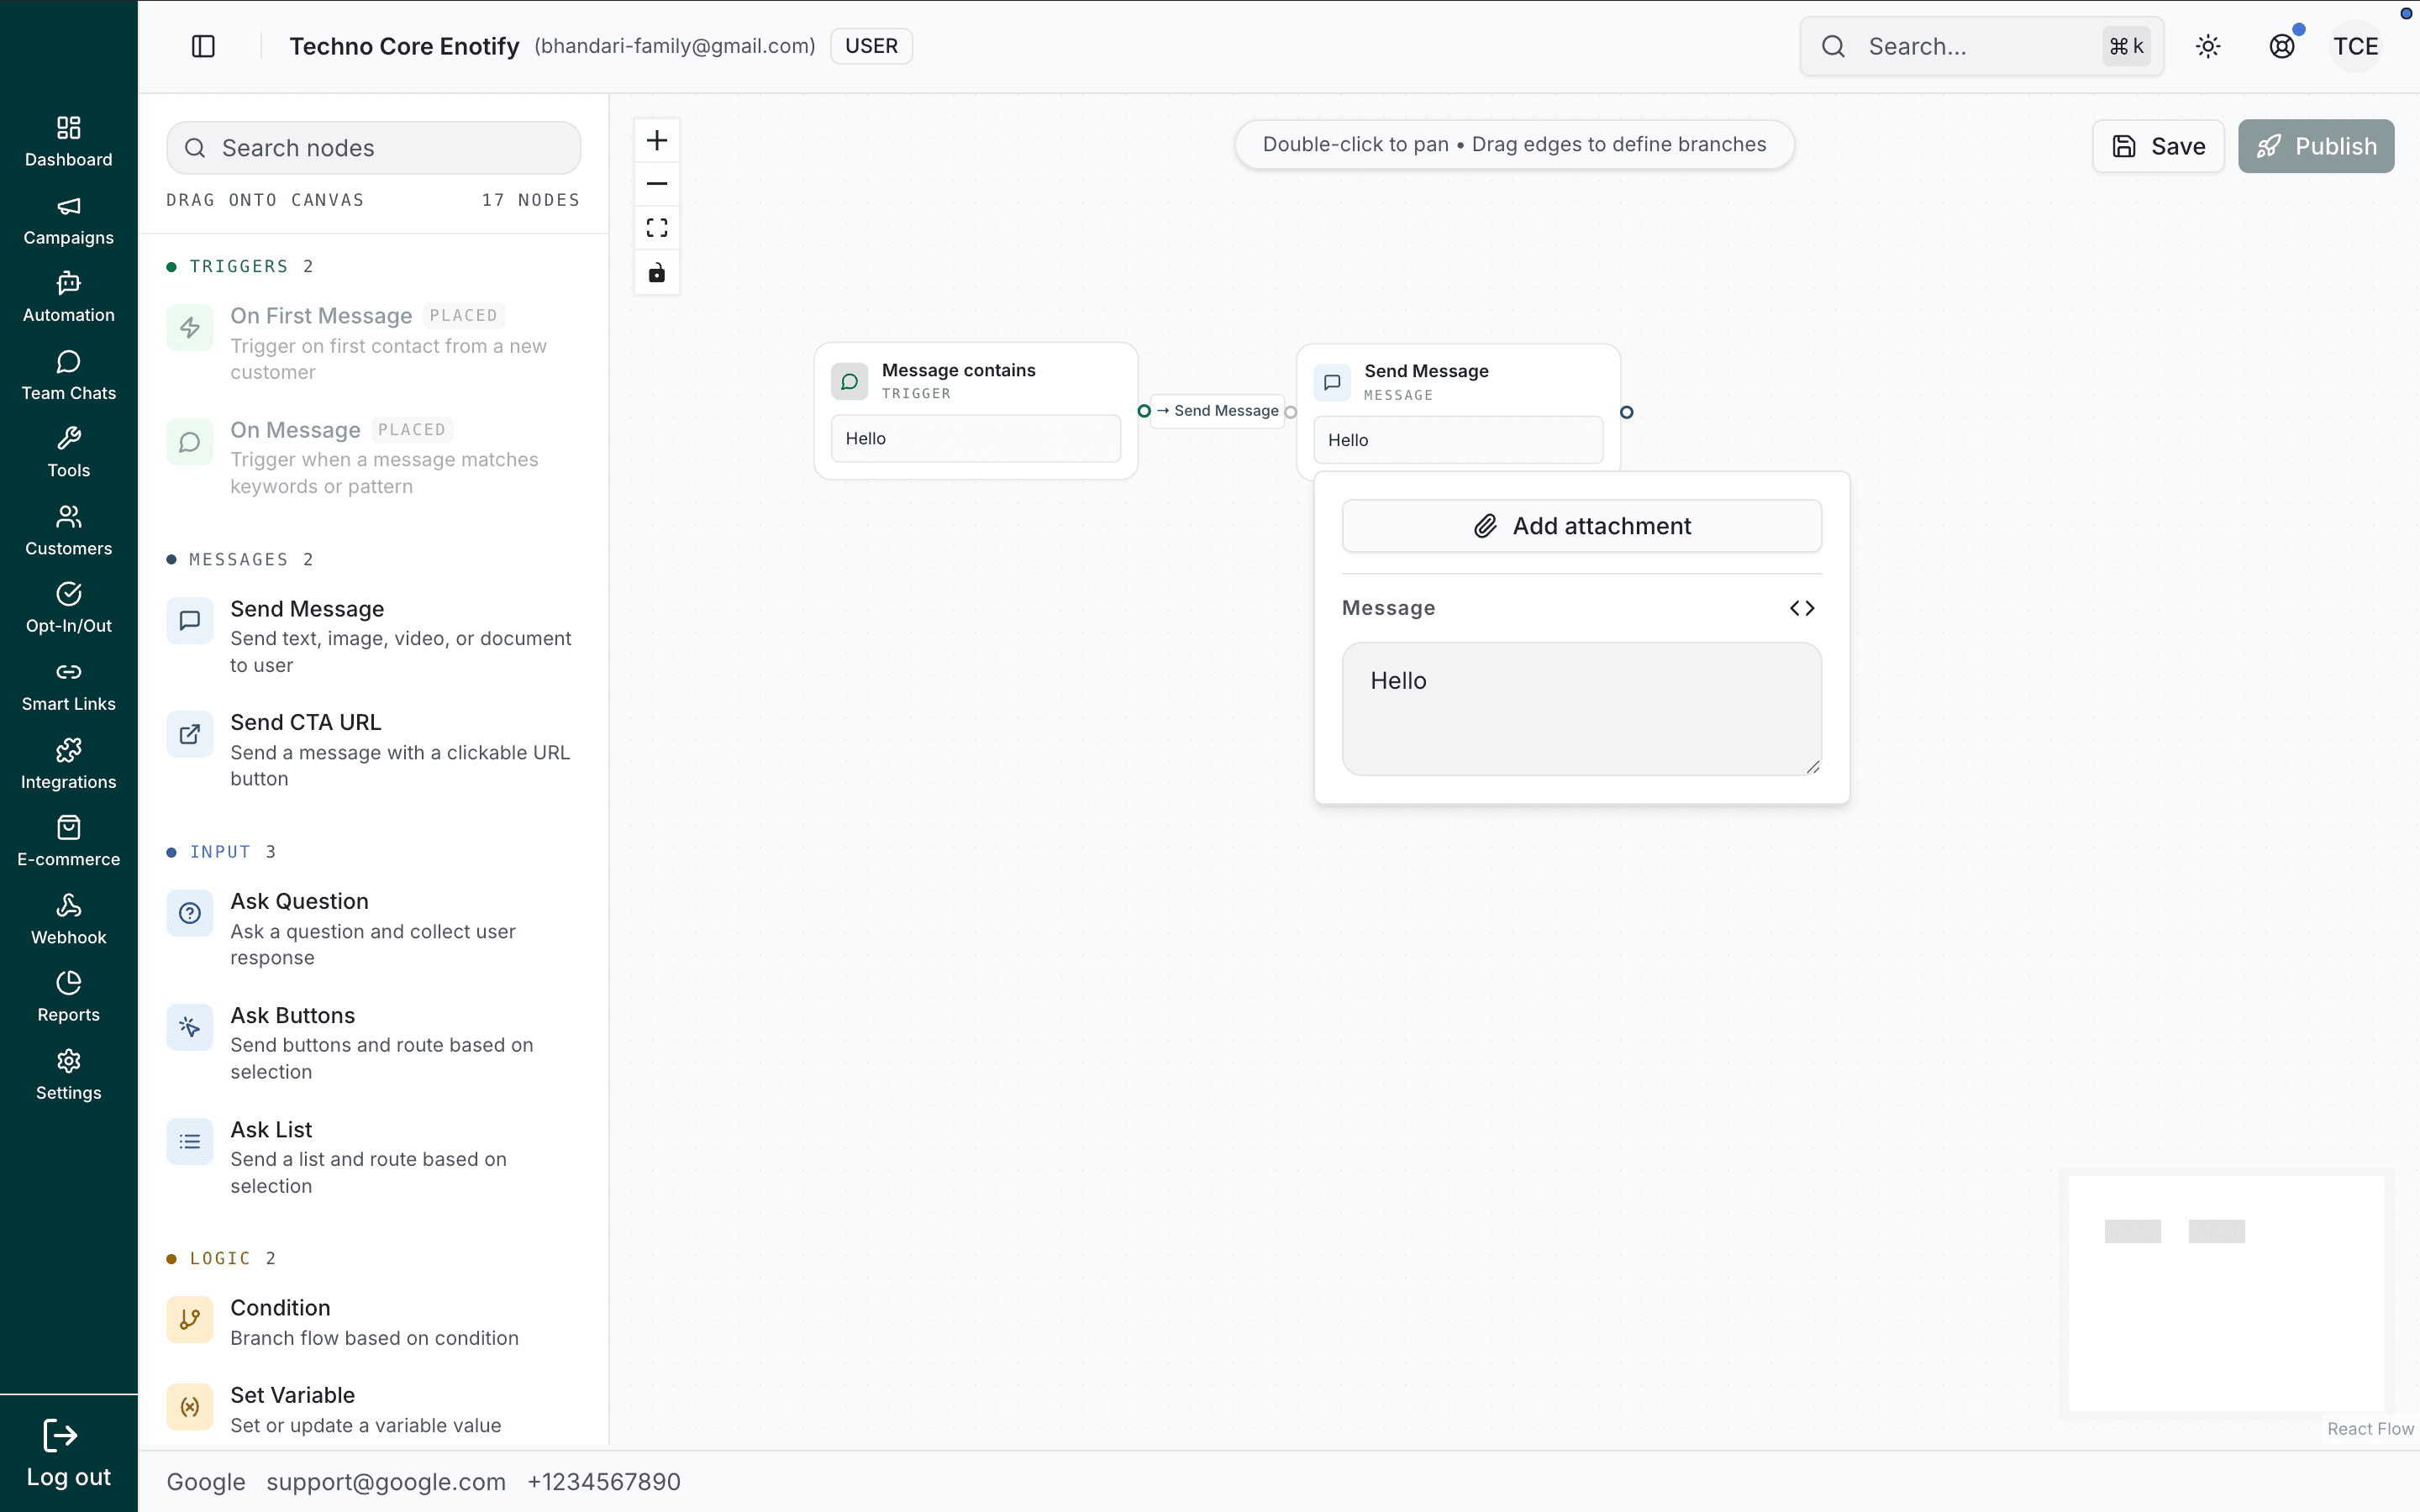Click the canvas minimap

pos(2226,1293)
